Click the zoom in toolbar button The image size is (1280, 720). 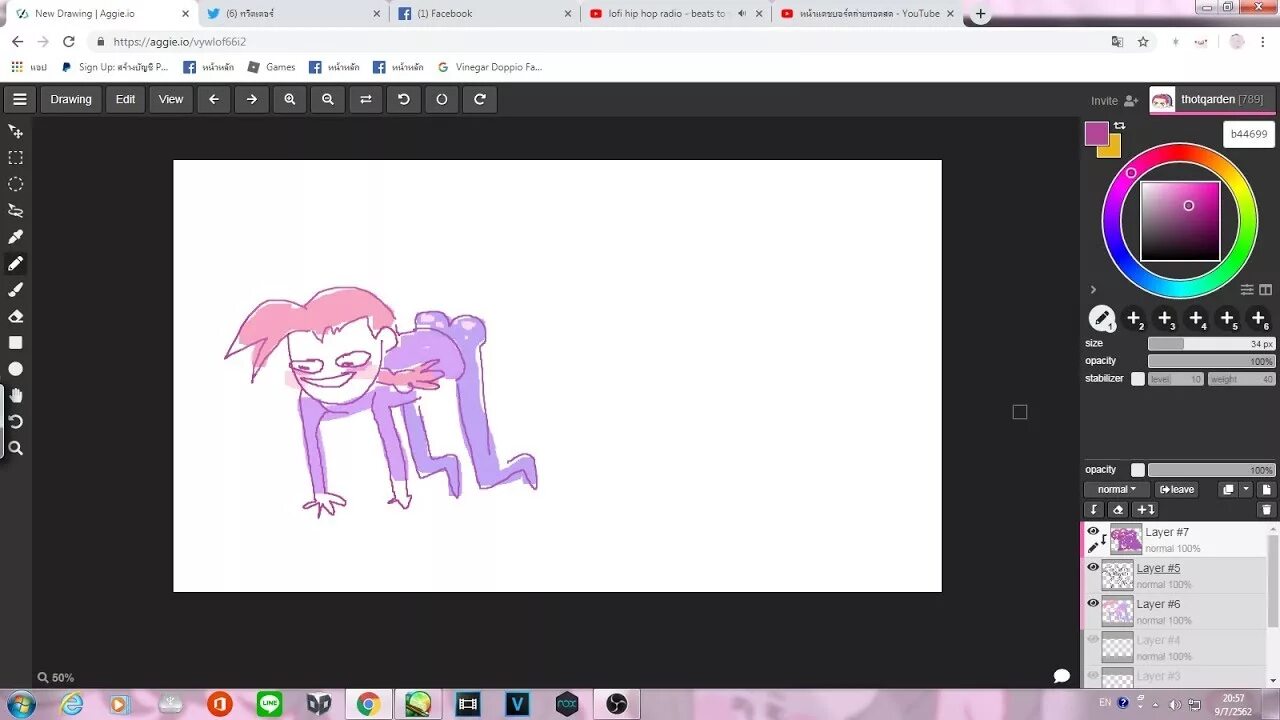tap(290, 99)
